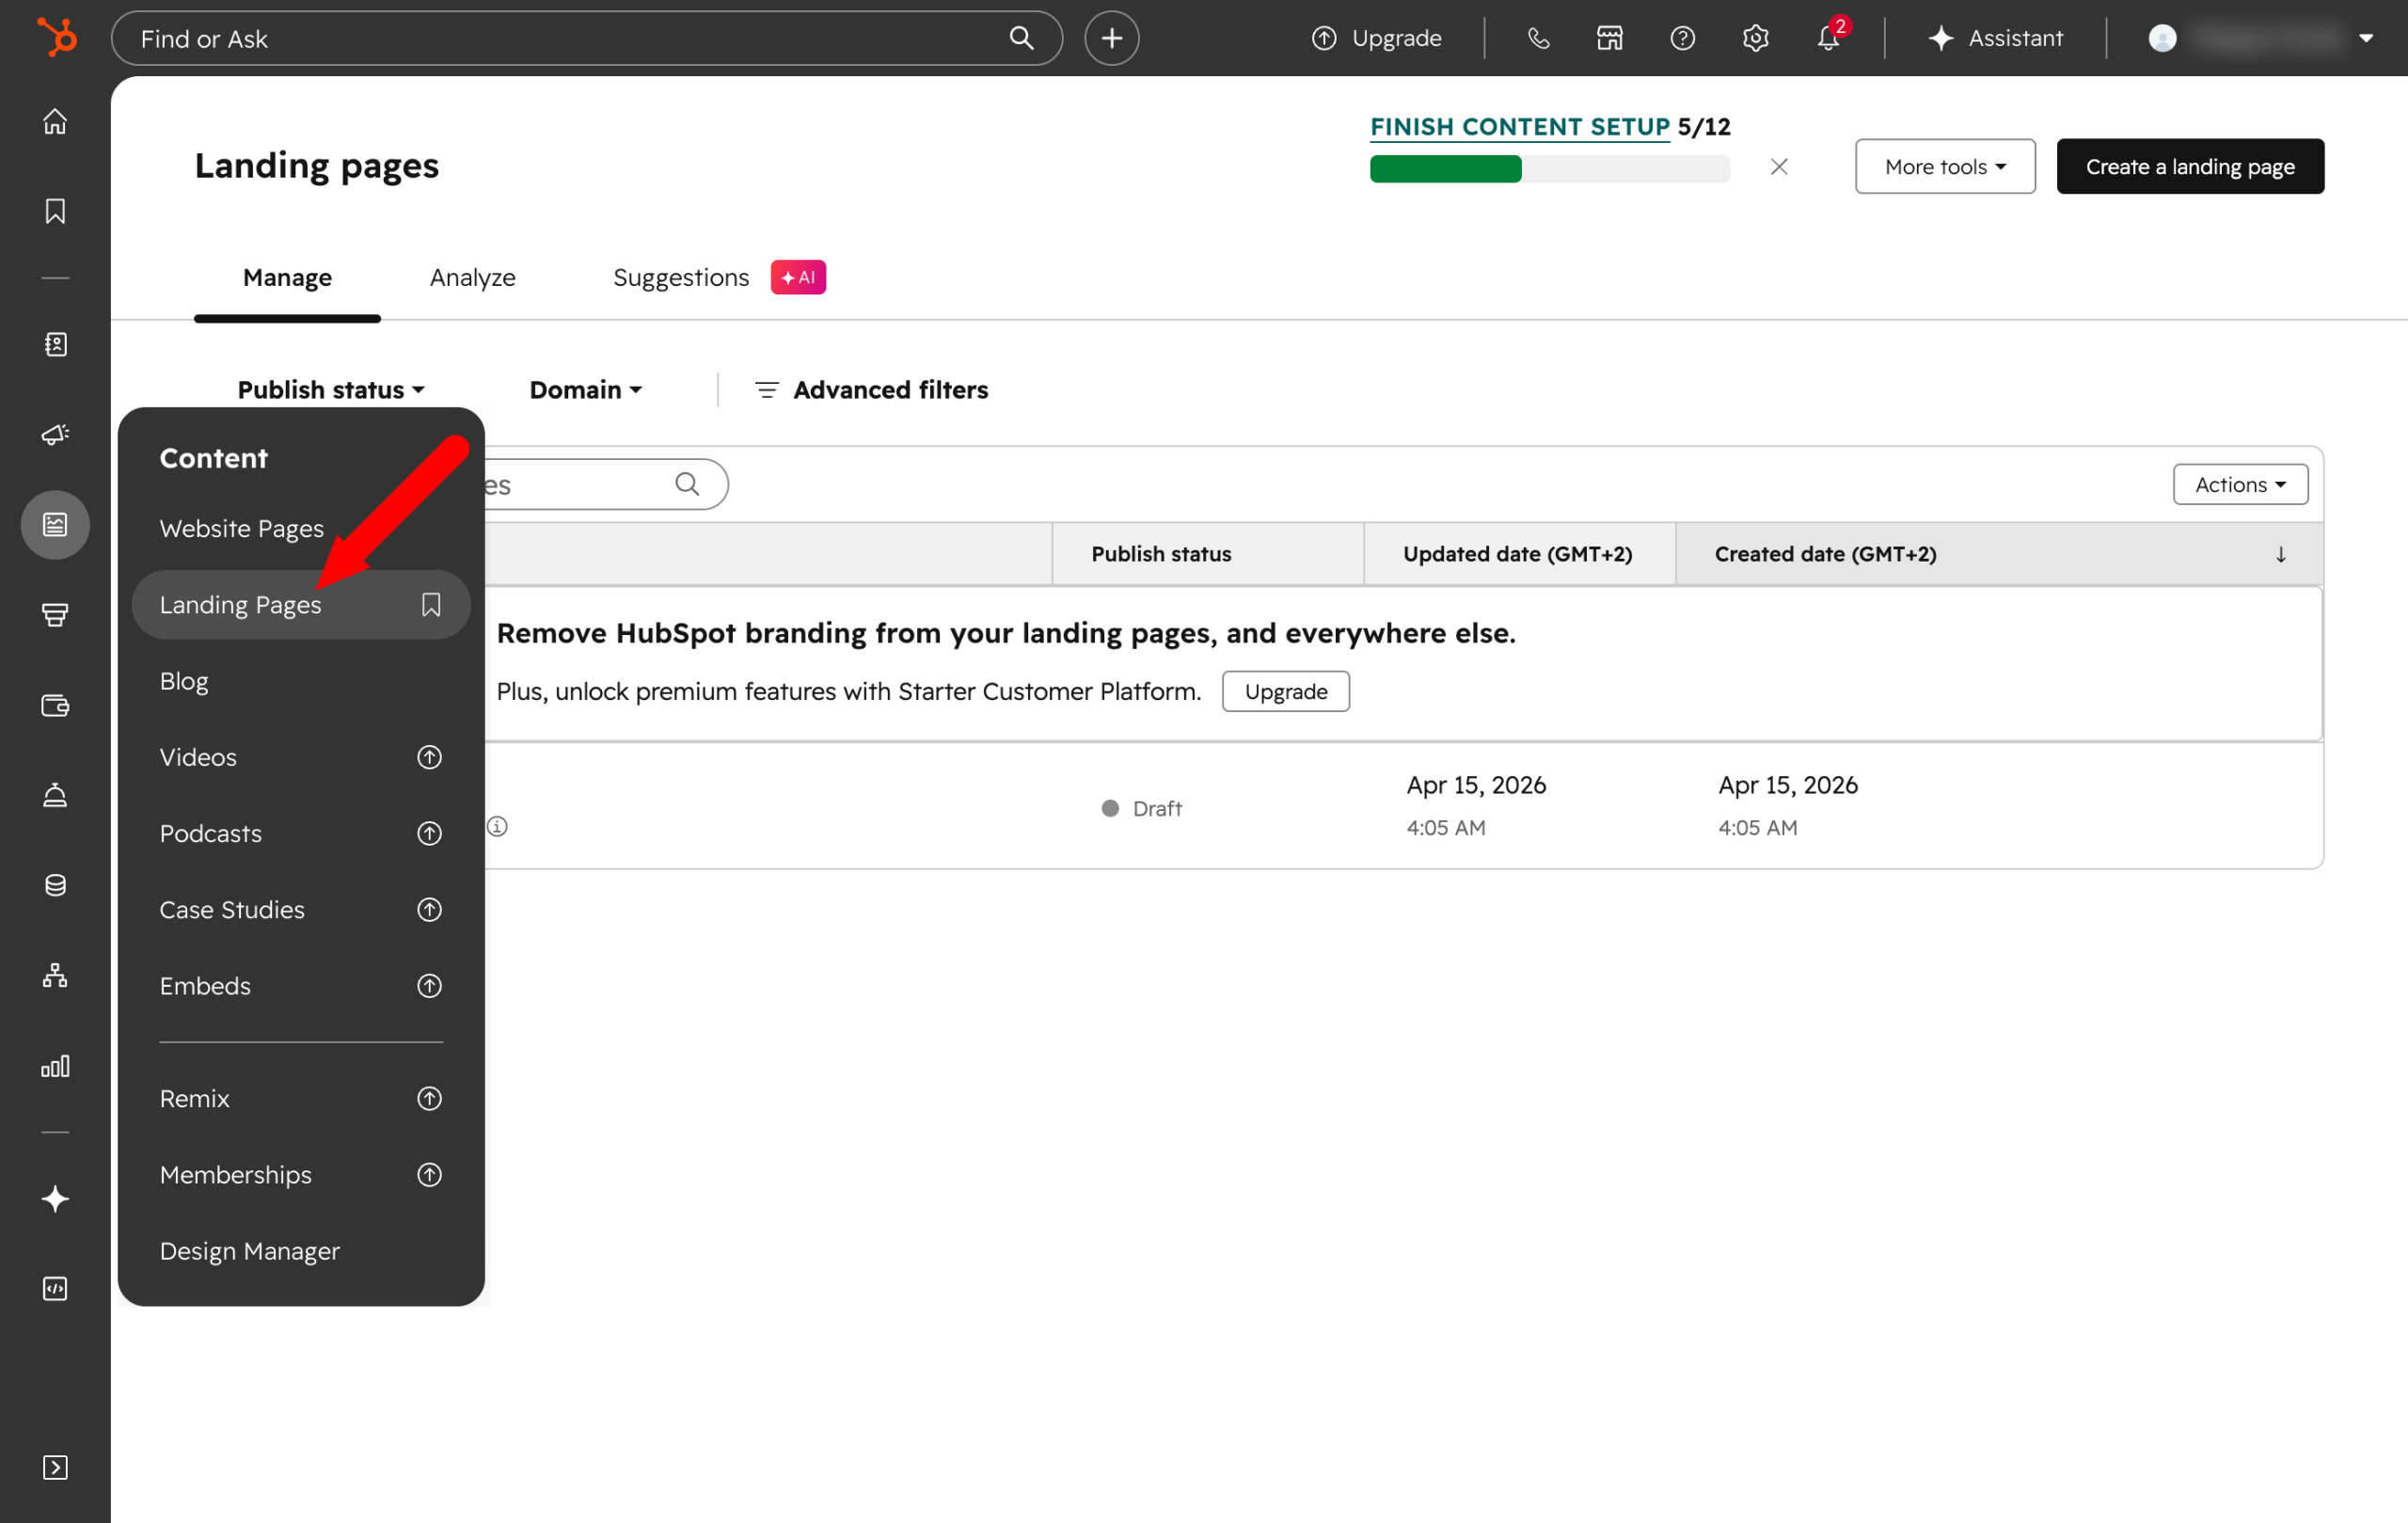Select Embeds in Content menu

(205, 986)
